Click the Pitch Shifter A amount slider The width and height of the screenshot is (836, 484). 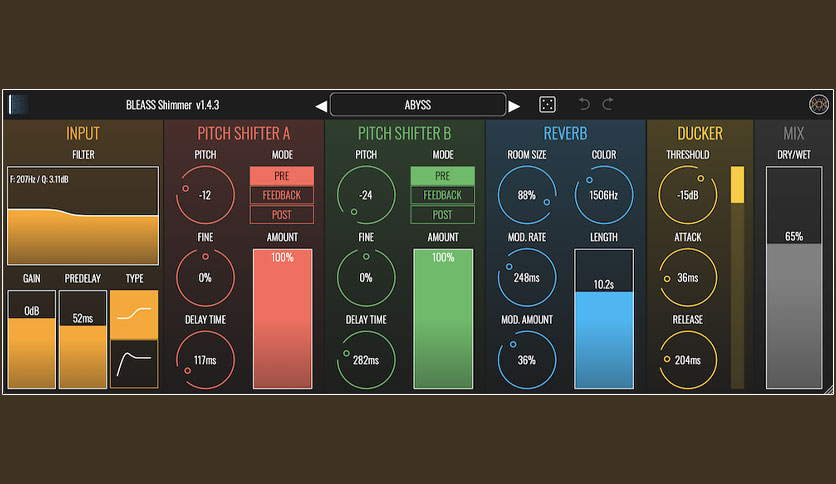point(282,319)
